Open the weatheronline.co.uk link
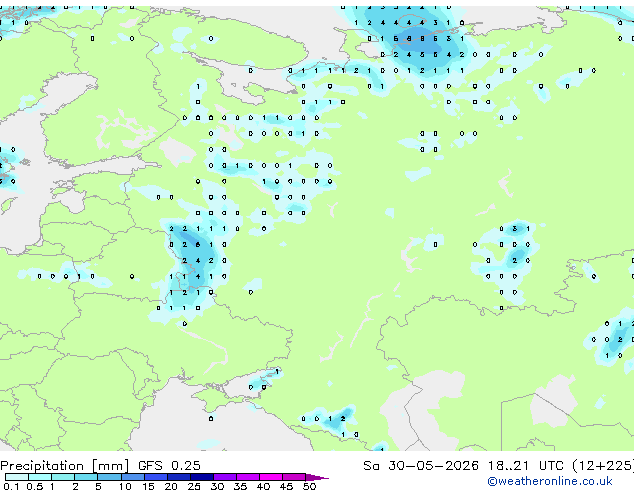 click(x=550, y=482)
